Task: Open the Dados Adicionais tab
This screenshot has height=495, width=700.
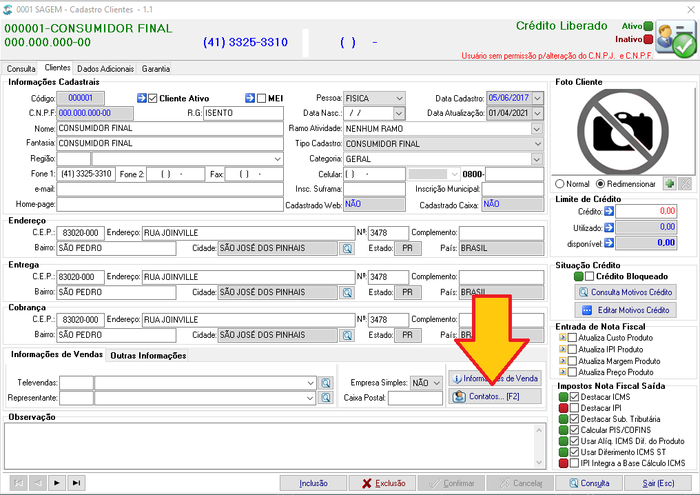Action: coord(105,69)
